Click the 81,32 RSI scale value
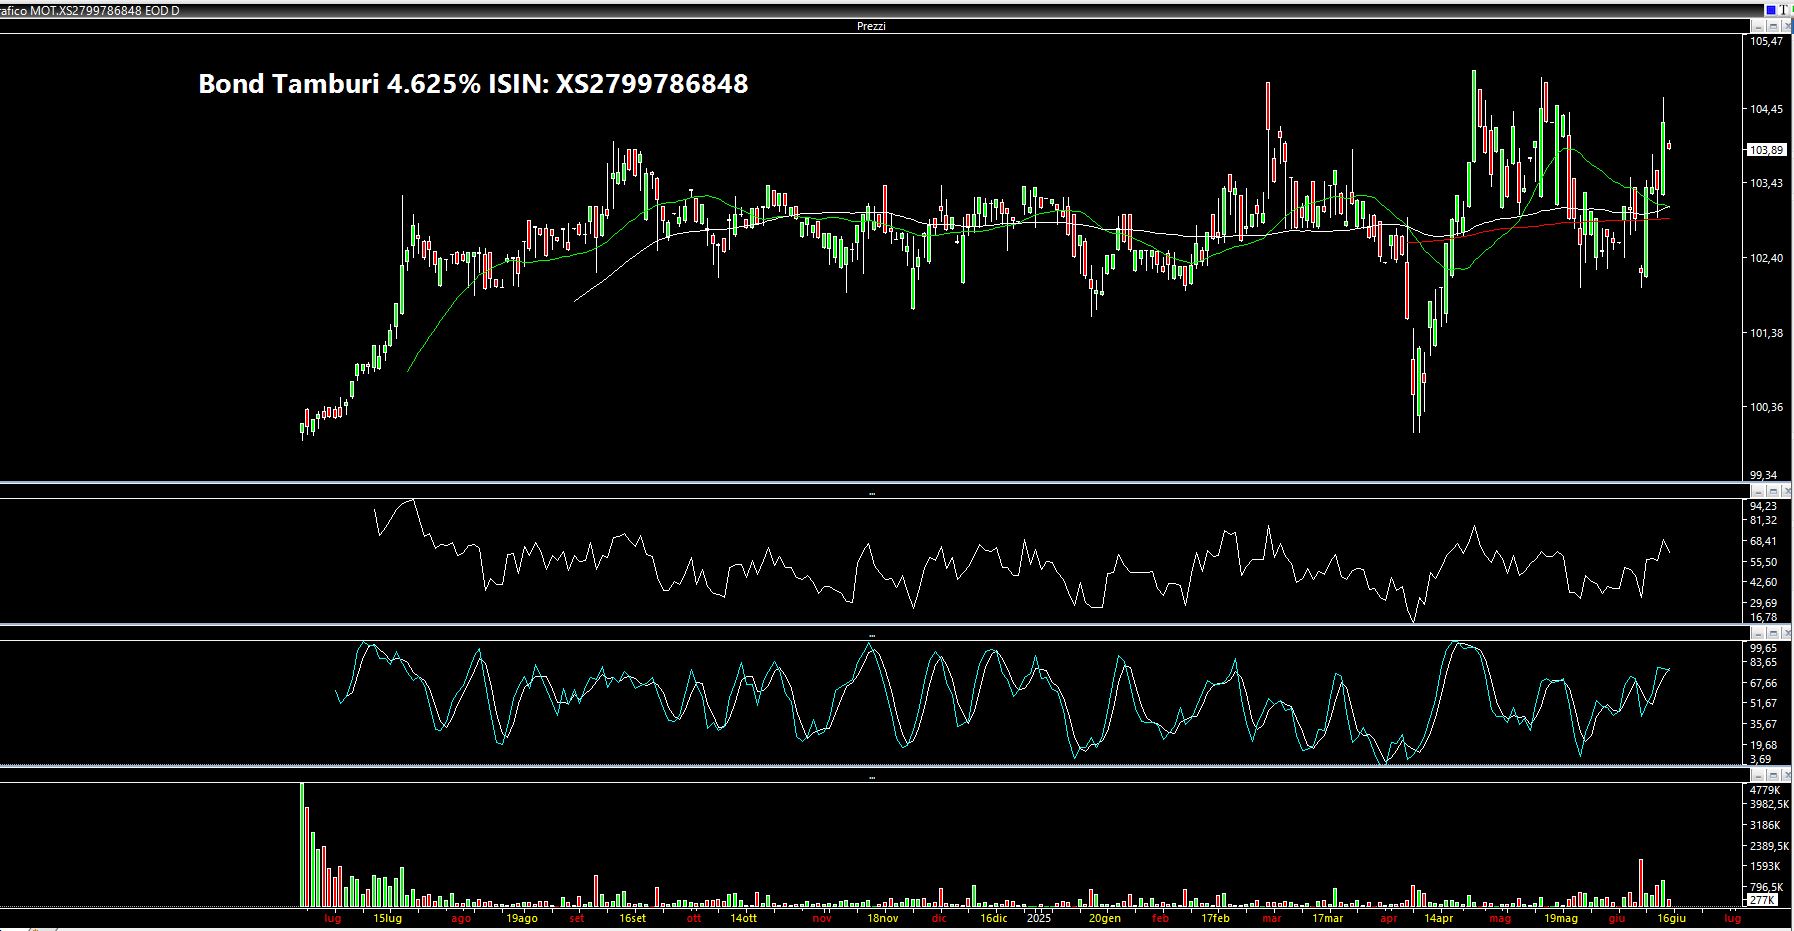Screen dimensions: 1794x931 coord(1763,520)
